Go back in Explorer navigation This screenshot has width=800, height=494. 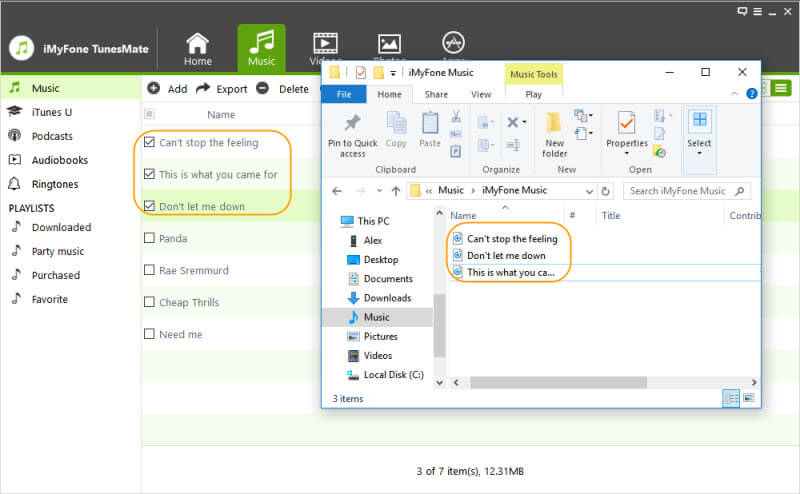point(337,191)
